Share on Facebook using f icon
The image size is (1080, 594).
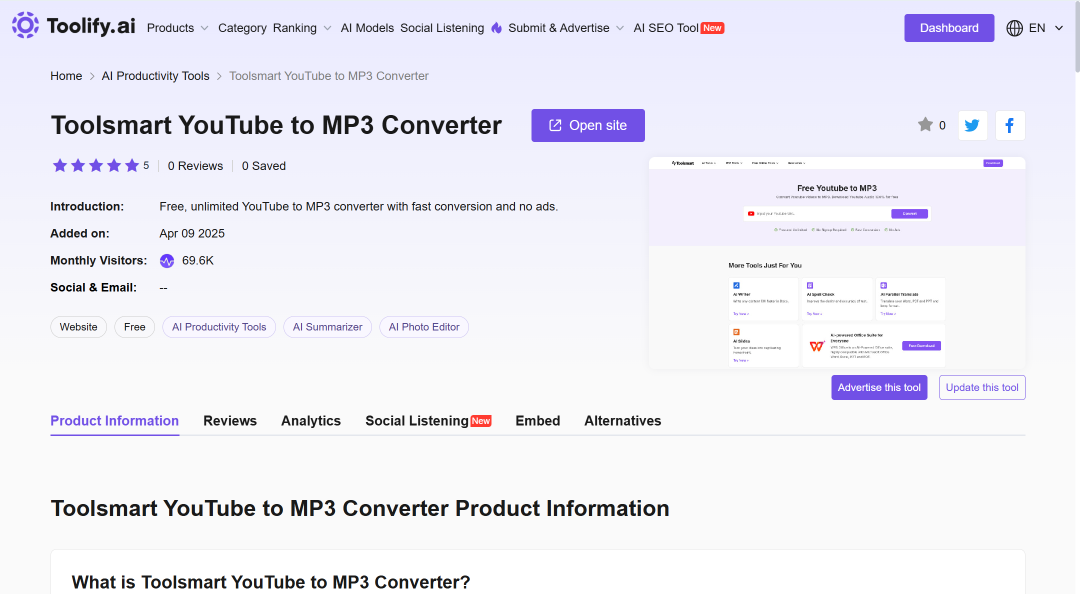point(1010,125)
